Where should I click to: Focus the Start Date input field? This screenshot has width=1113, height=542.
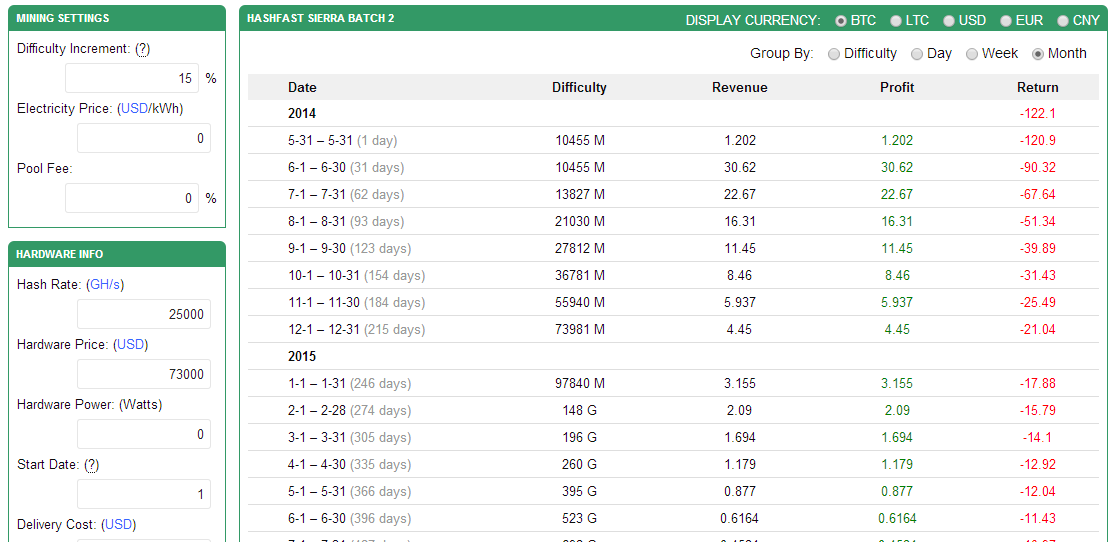click(x=144, y=494)
